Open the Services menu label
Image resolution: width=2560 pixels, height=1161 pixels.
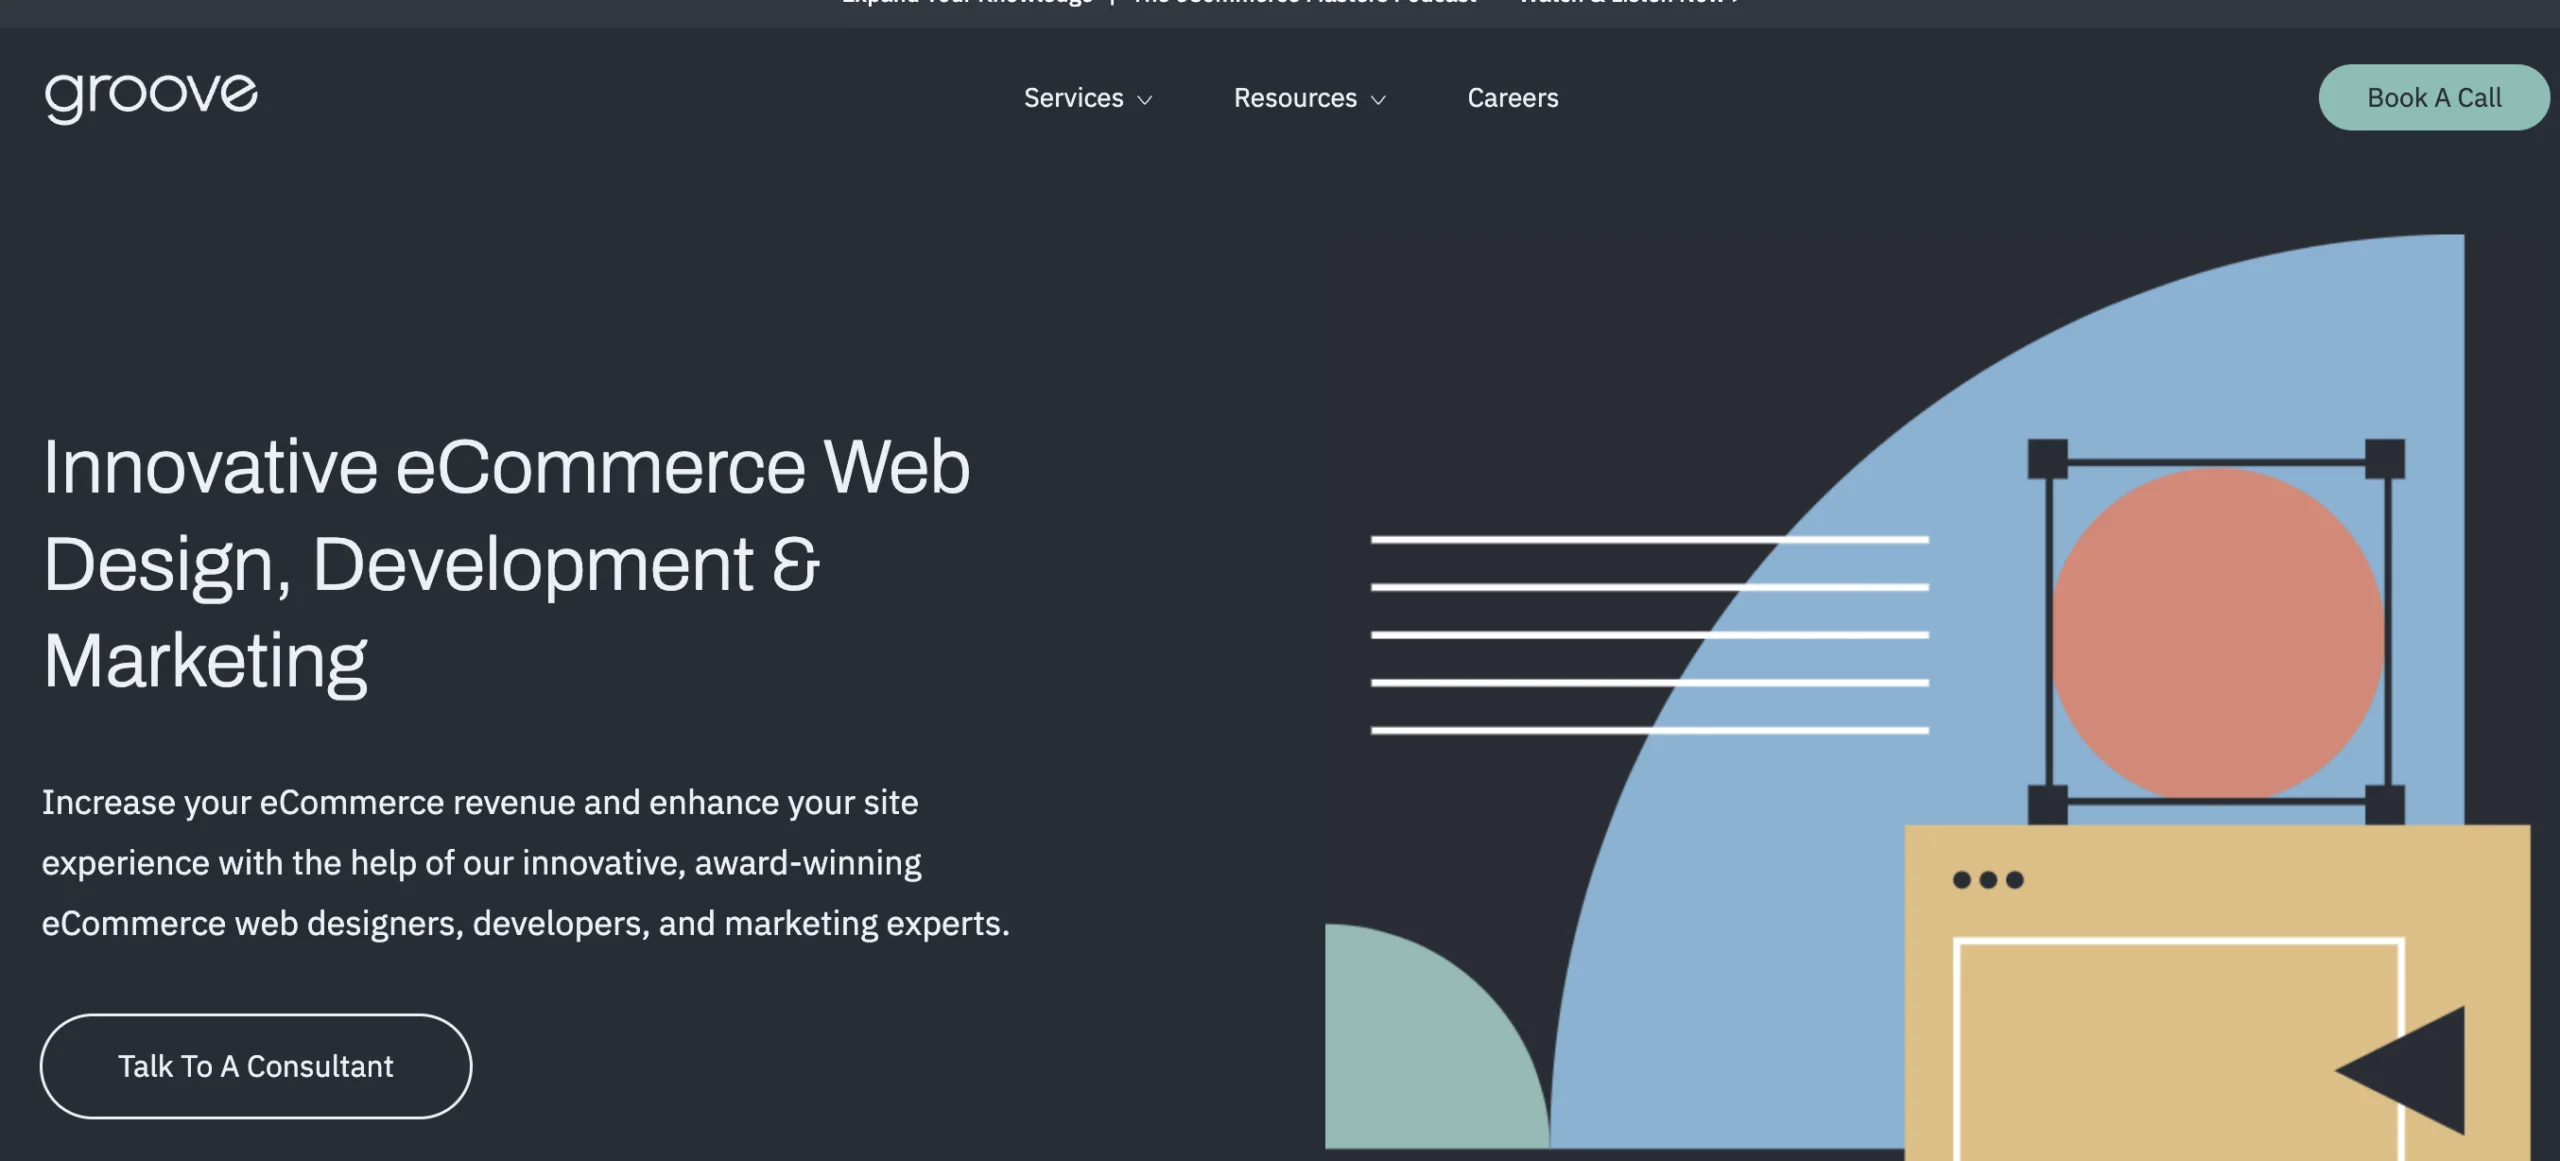click(1073, 98)
